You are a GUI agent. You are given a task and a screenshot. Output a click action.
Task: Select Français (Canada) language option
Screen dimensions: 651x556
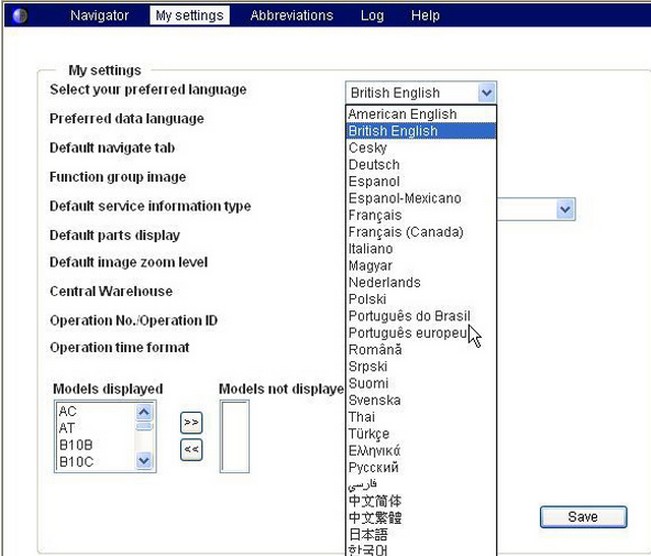click(421, 232)
